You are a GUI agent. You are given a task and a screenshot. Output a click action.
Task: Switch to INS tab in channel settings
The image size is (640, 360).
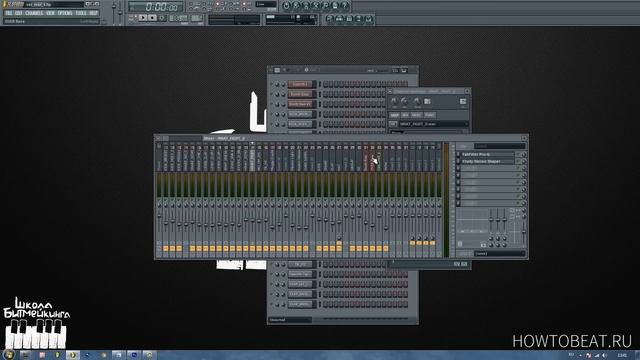click(405, 115)
